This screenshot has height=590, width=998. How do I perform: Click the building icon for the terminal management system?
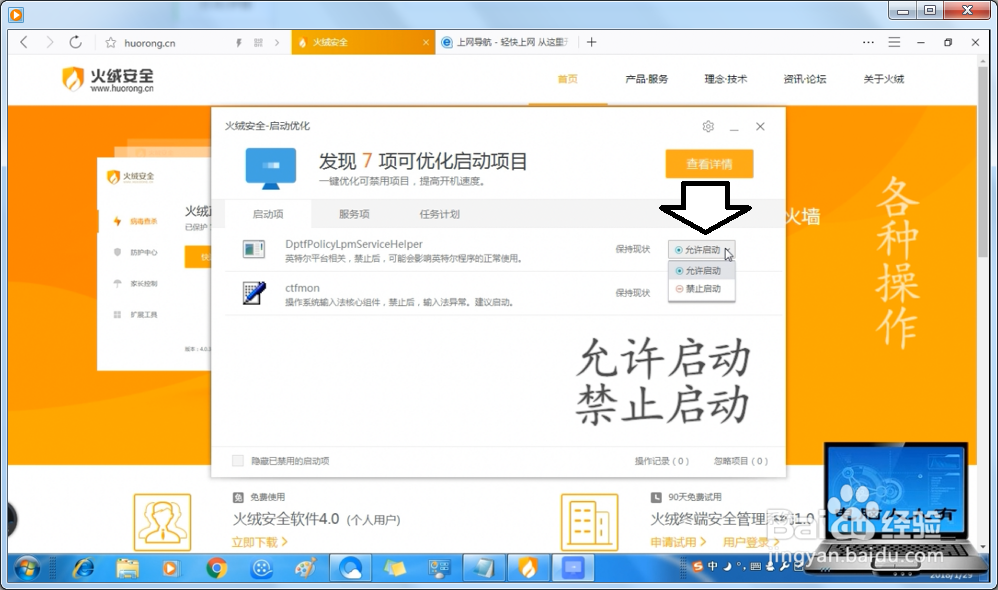coord(589,523)
